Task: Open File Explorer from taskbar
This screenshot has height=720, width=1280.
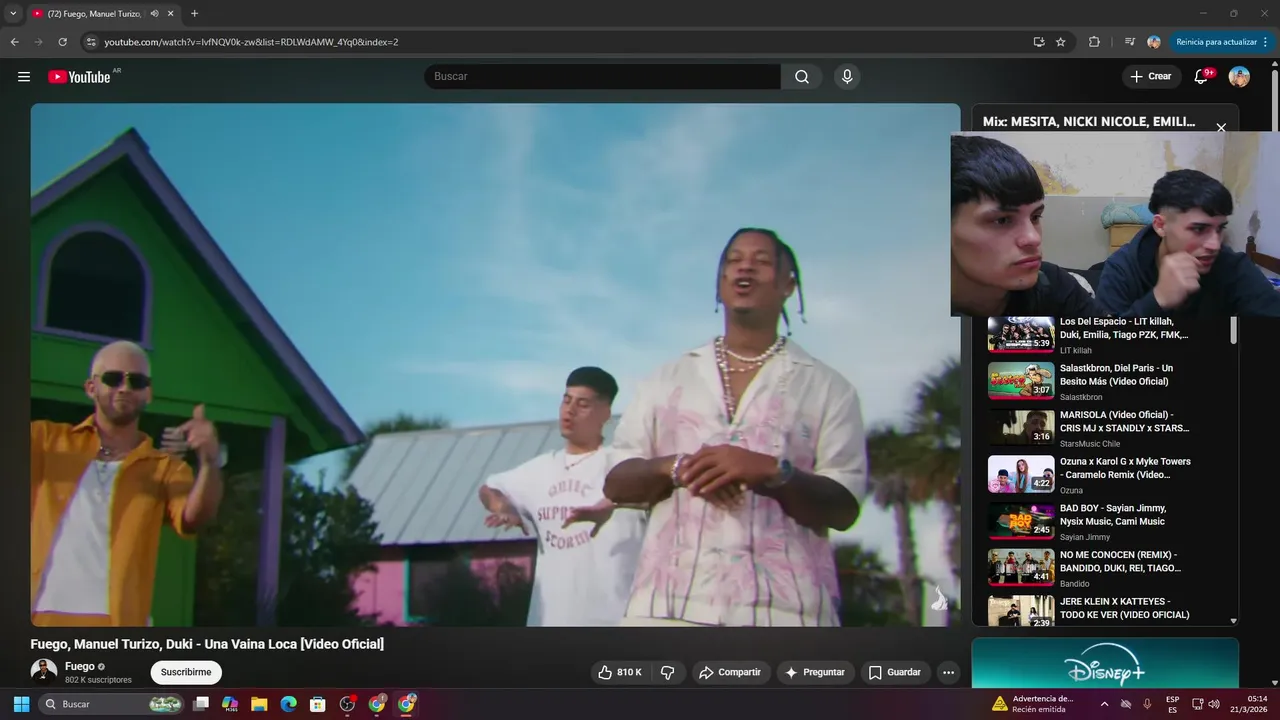Action: [x=259, y=704]
